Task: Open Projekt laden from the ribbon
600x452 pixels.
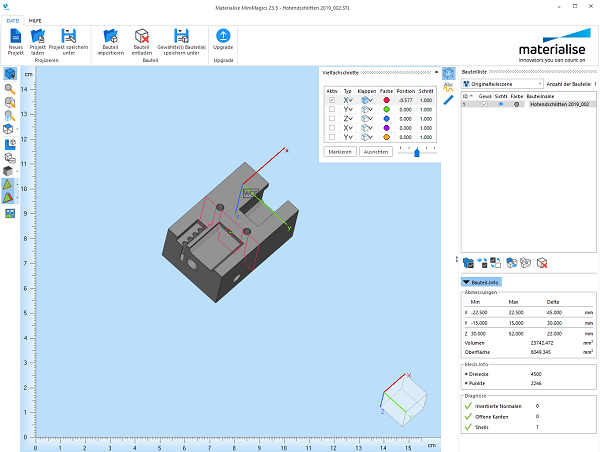Action: 38,36
